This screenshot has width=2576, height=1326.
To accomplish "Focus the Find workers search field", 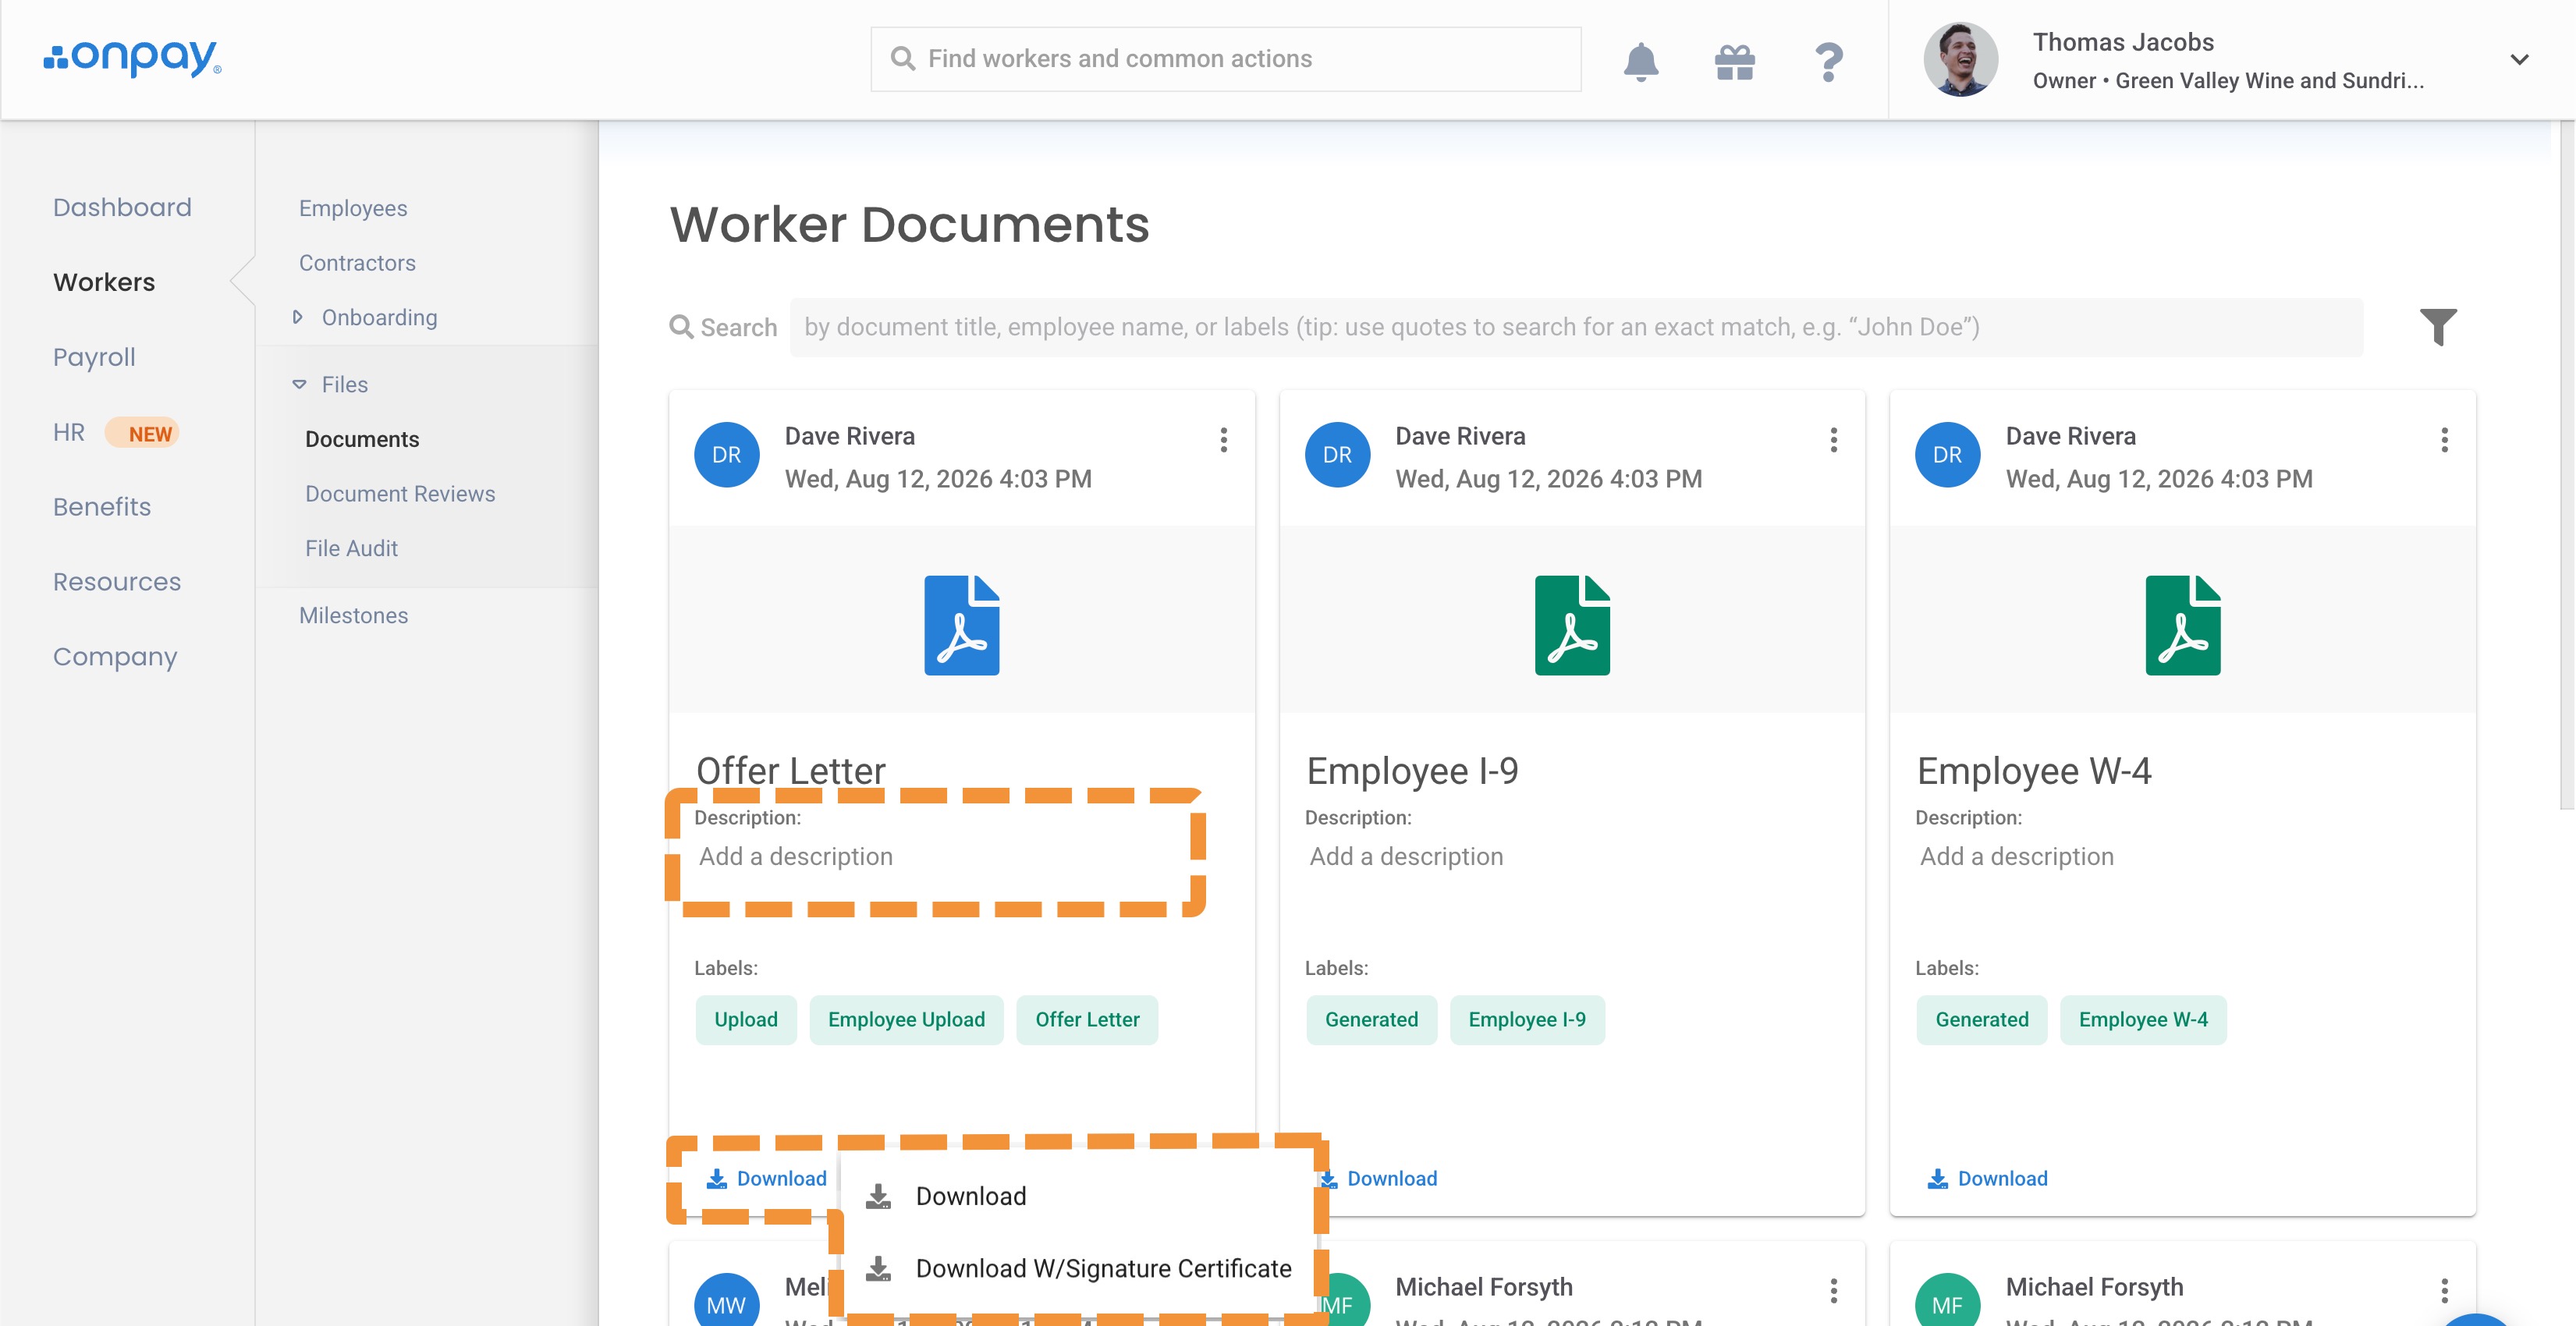I will coord(1226,59).
